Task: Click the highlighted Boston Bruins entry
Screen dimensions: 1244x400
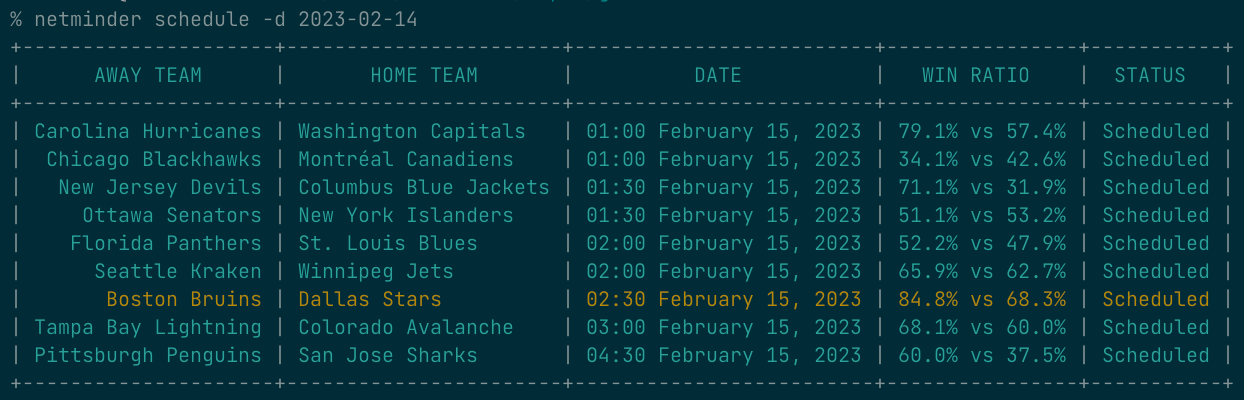Action: point(184,299)
